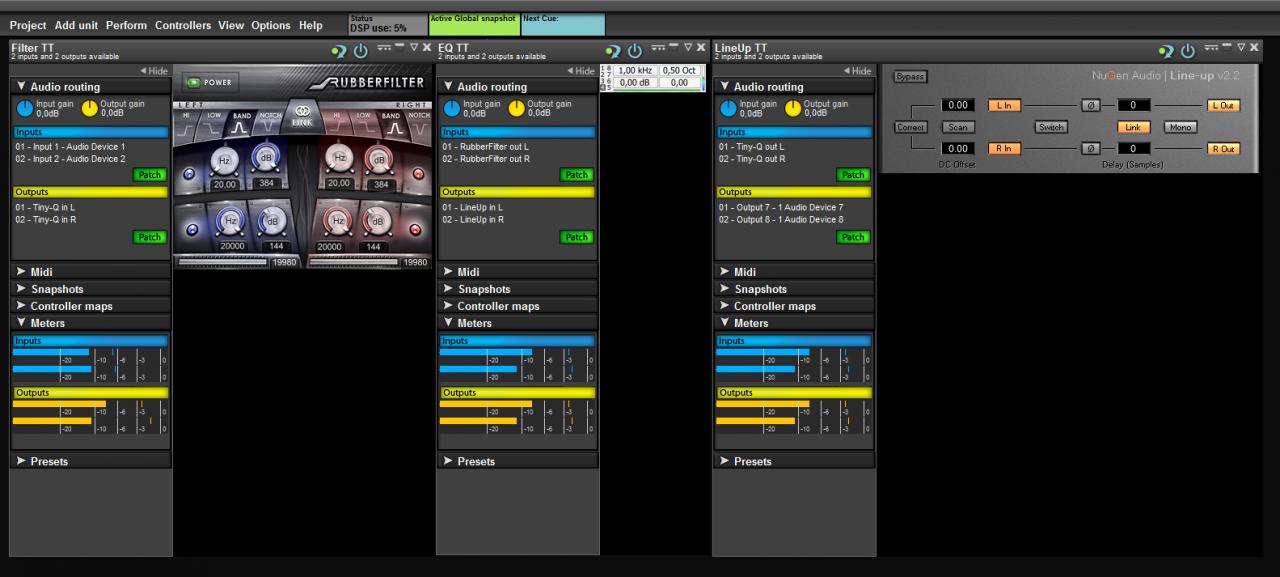This screenshot has height=577, width=1280.
Task: Click the upper phase invert Ø button in Line-up
Action: [x=1091, y=105]
